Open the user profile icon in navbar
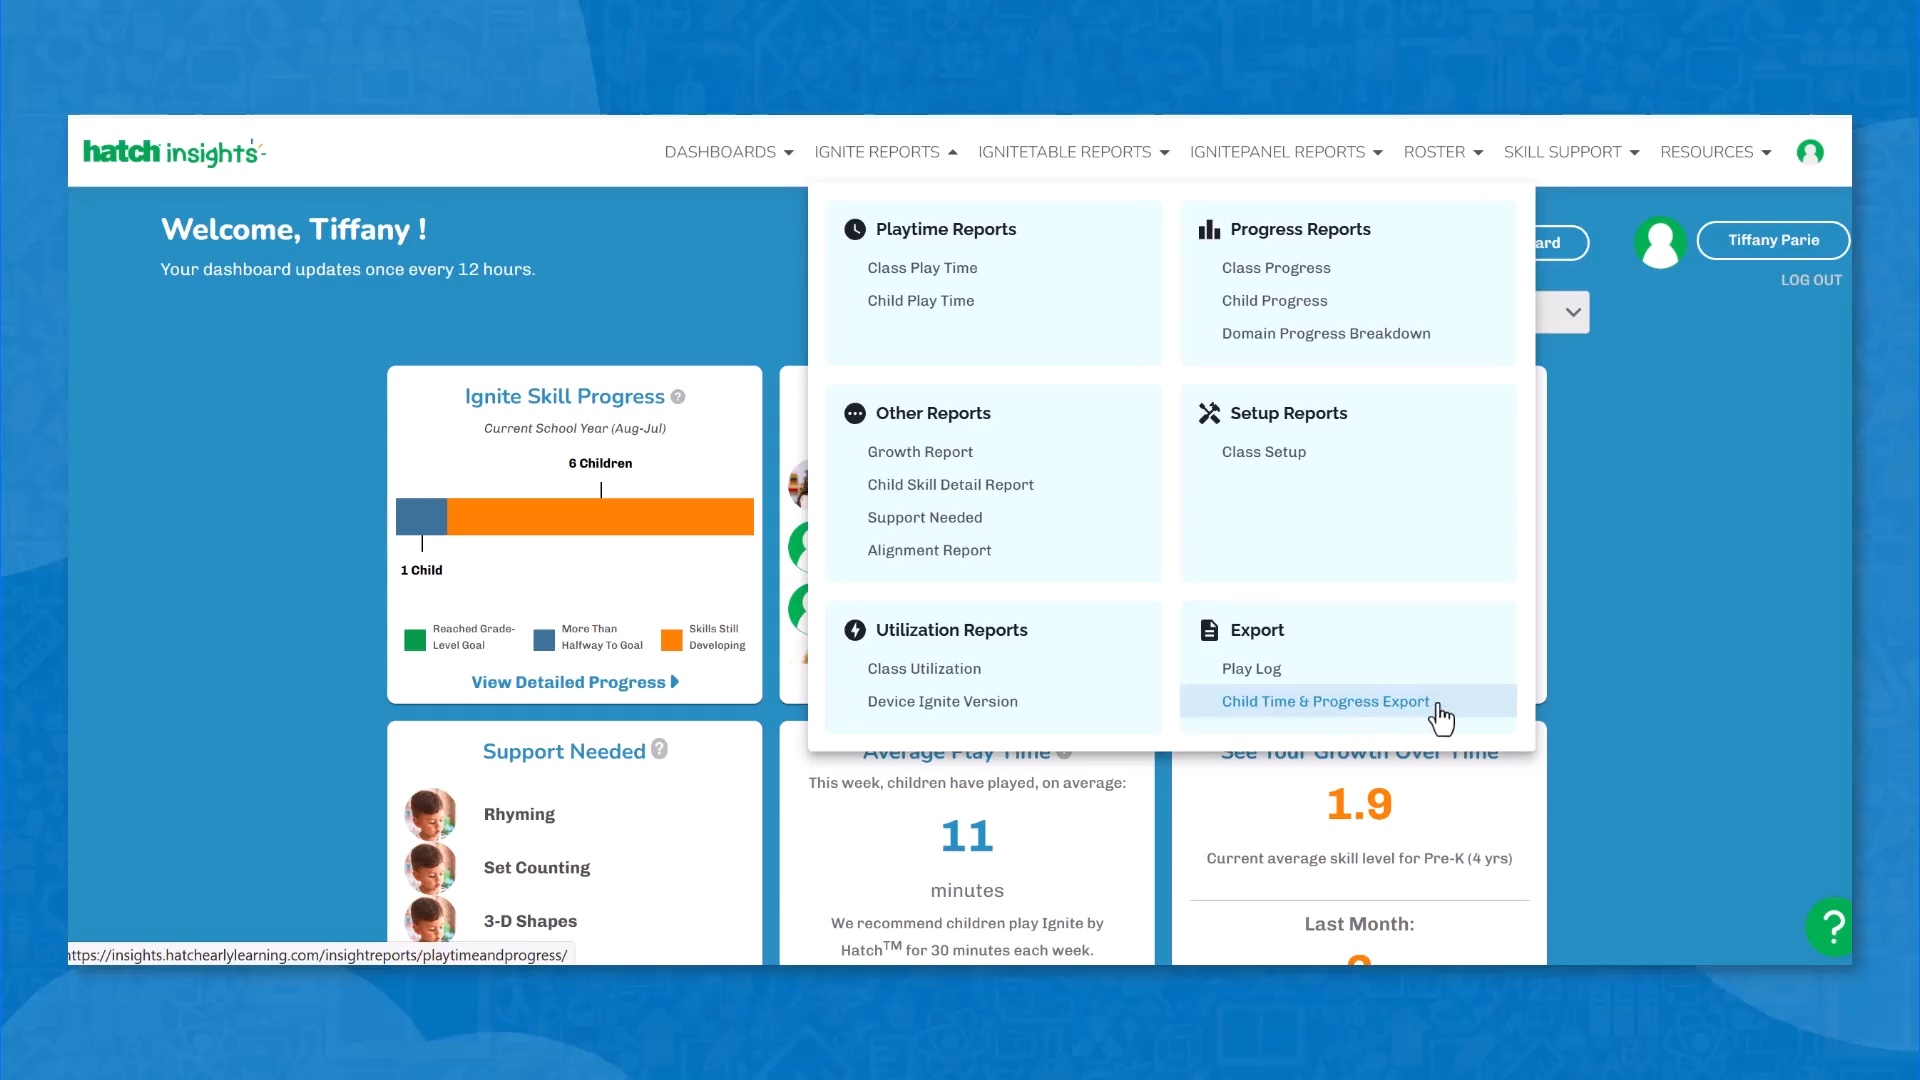This screenshot has height=1080, width=1920. point(1810,152)
